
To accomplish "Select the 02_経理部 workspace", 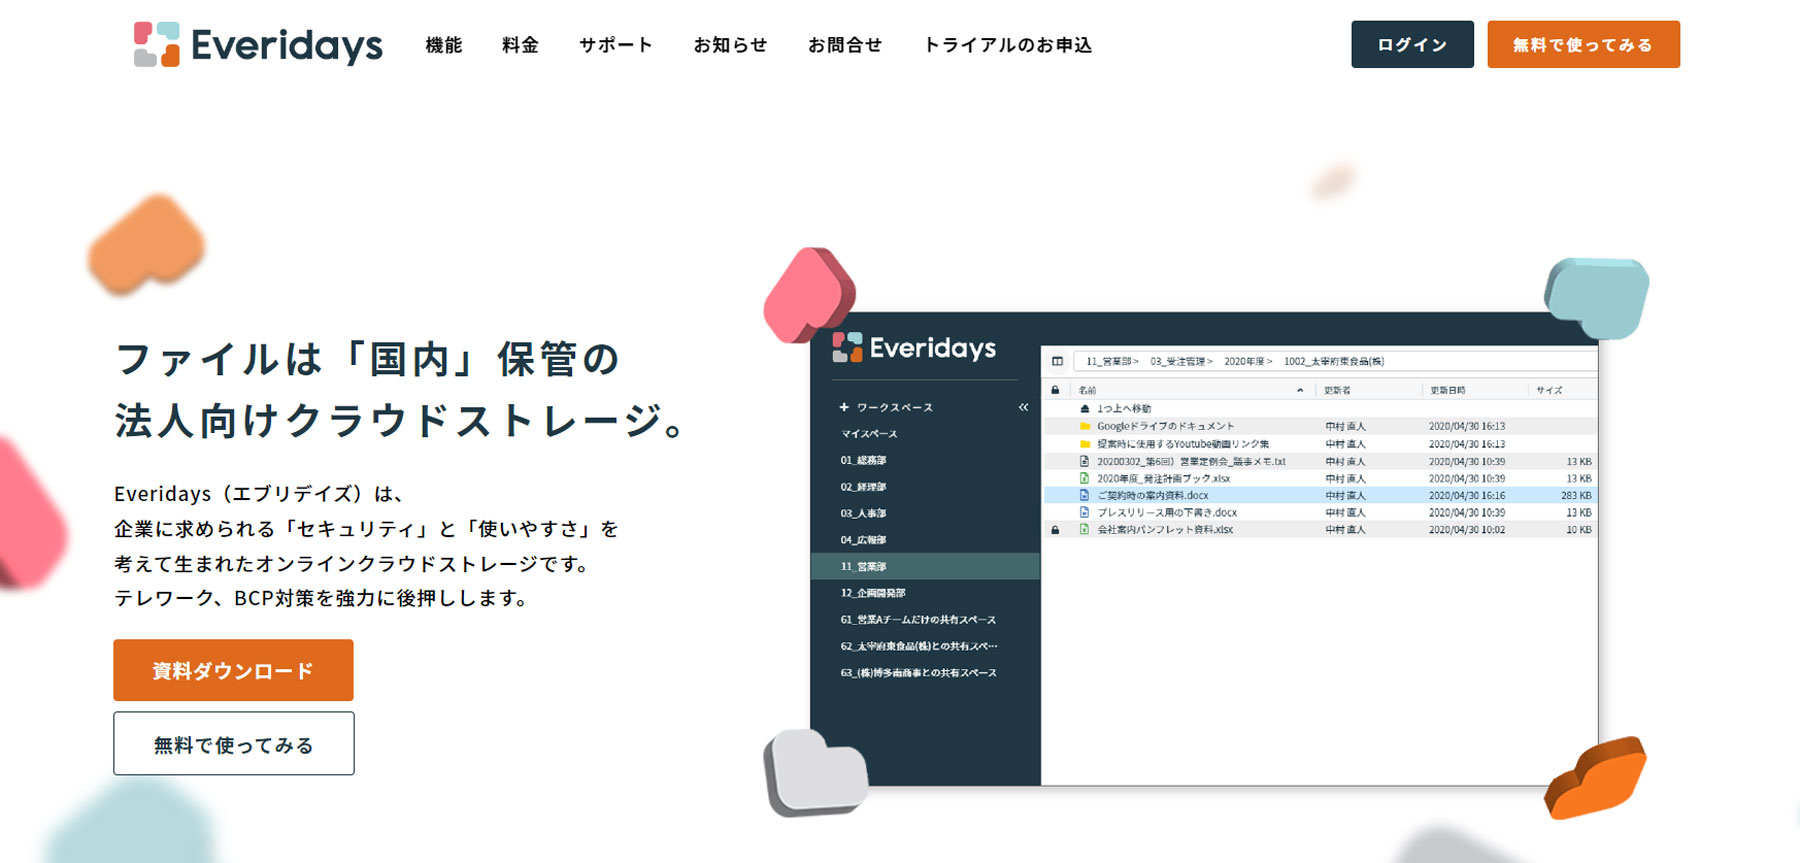I will [x=863, y=487].
